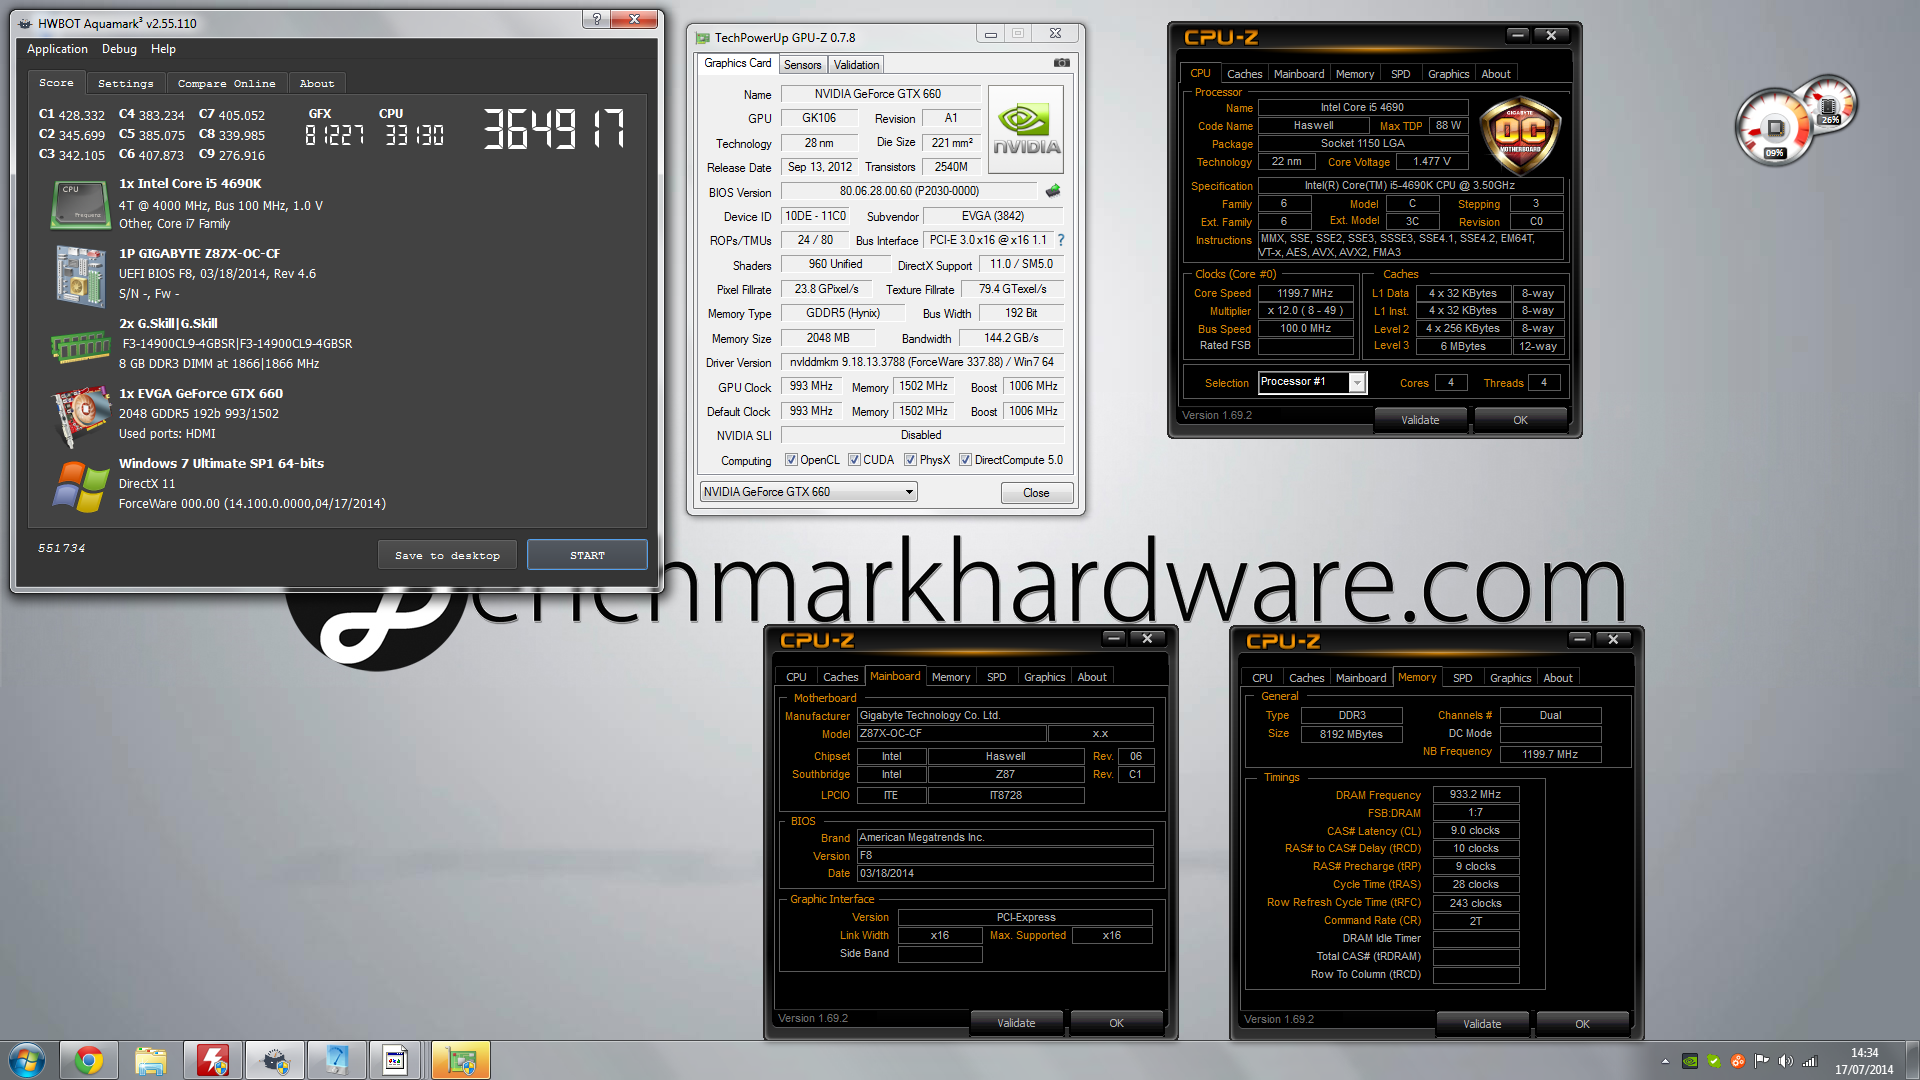Click Validate in Memory CPU-Z window
The image size is (1920, 1080).
[x=1482, y=1024]
